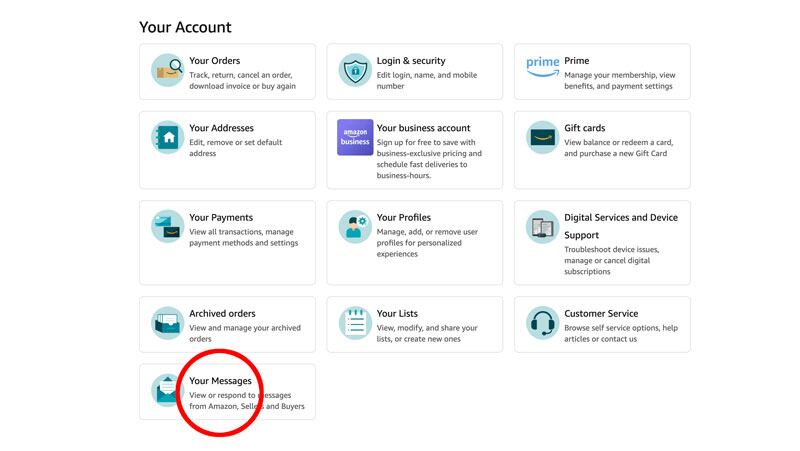Click the Gift cards icon
Image resolution: width=800 pixels, height=451 pixels.
[542, 138]
